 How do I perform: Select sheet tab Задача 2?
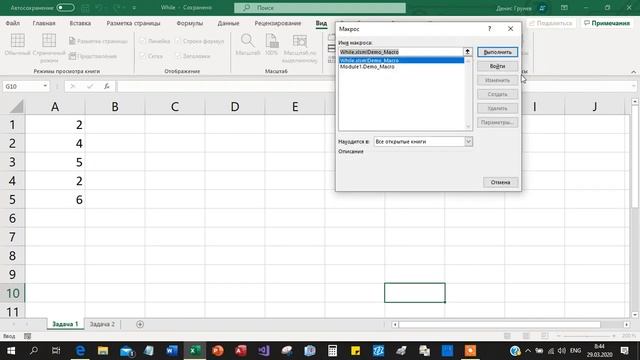pos(102,324)
